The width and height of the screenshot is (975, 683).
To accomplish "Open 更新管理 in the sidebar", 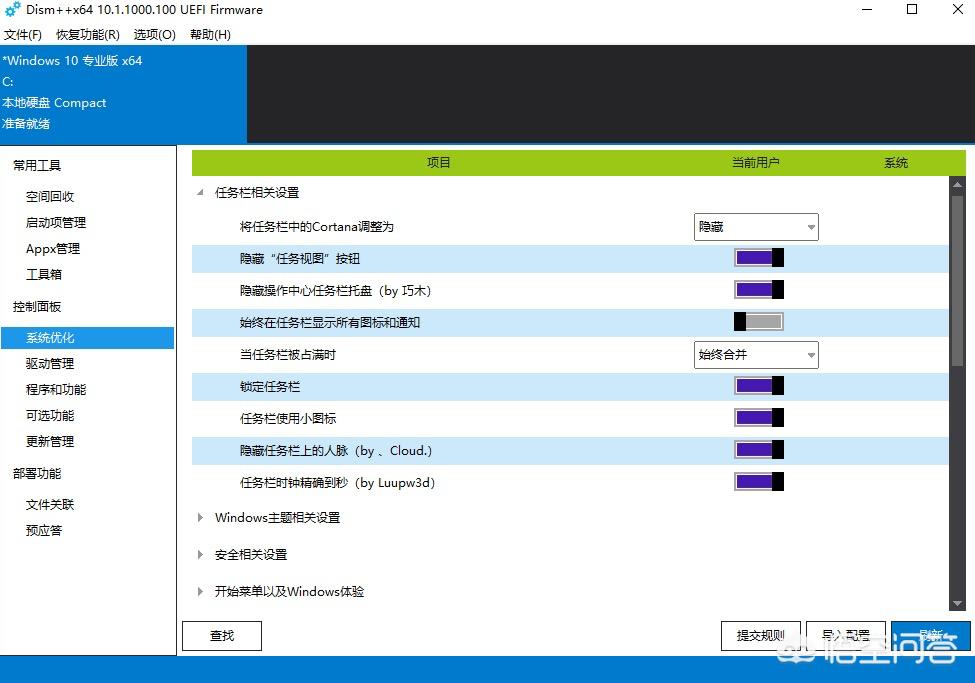I will (x=50, y=442).
